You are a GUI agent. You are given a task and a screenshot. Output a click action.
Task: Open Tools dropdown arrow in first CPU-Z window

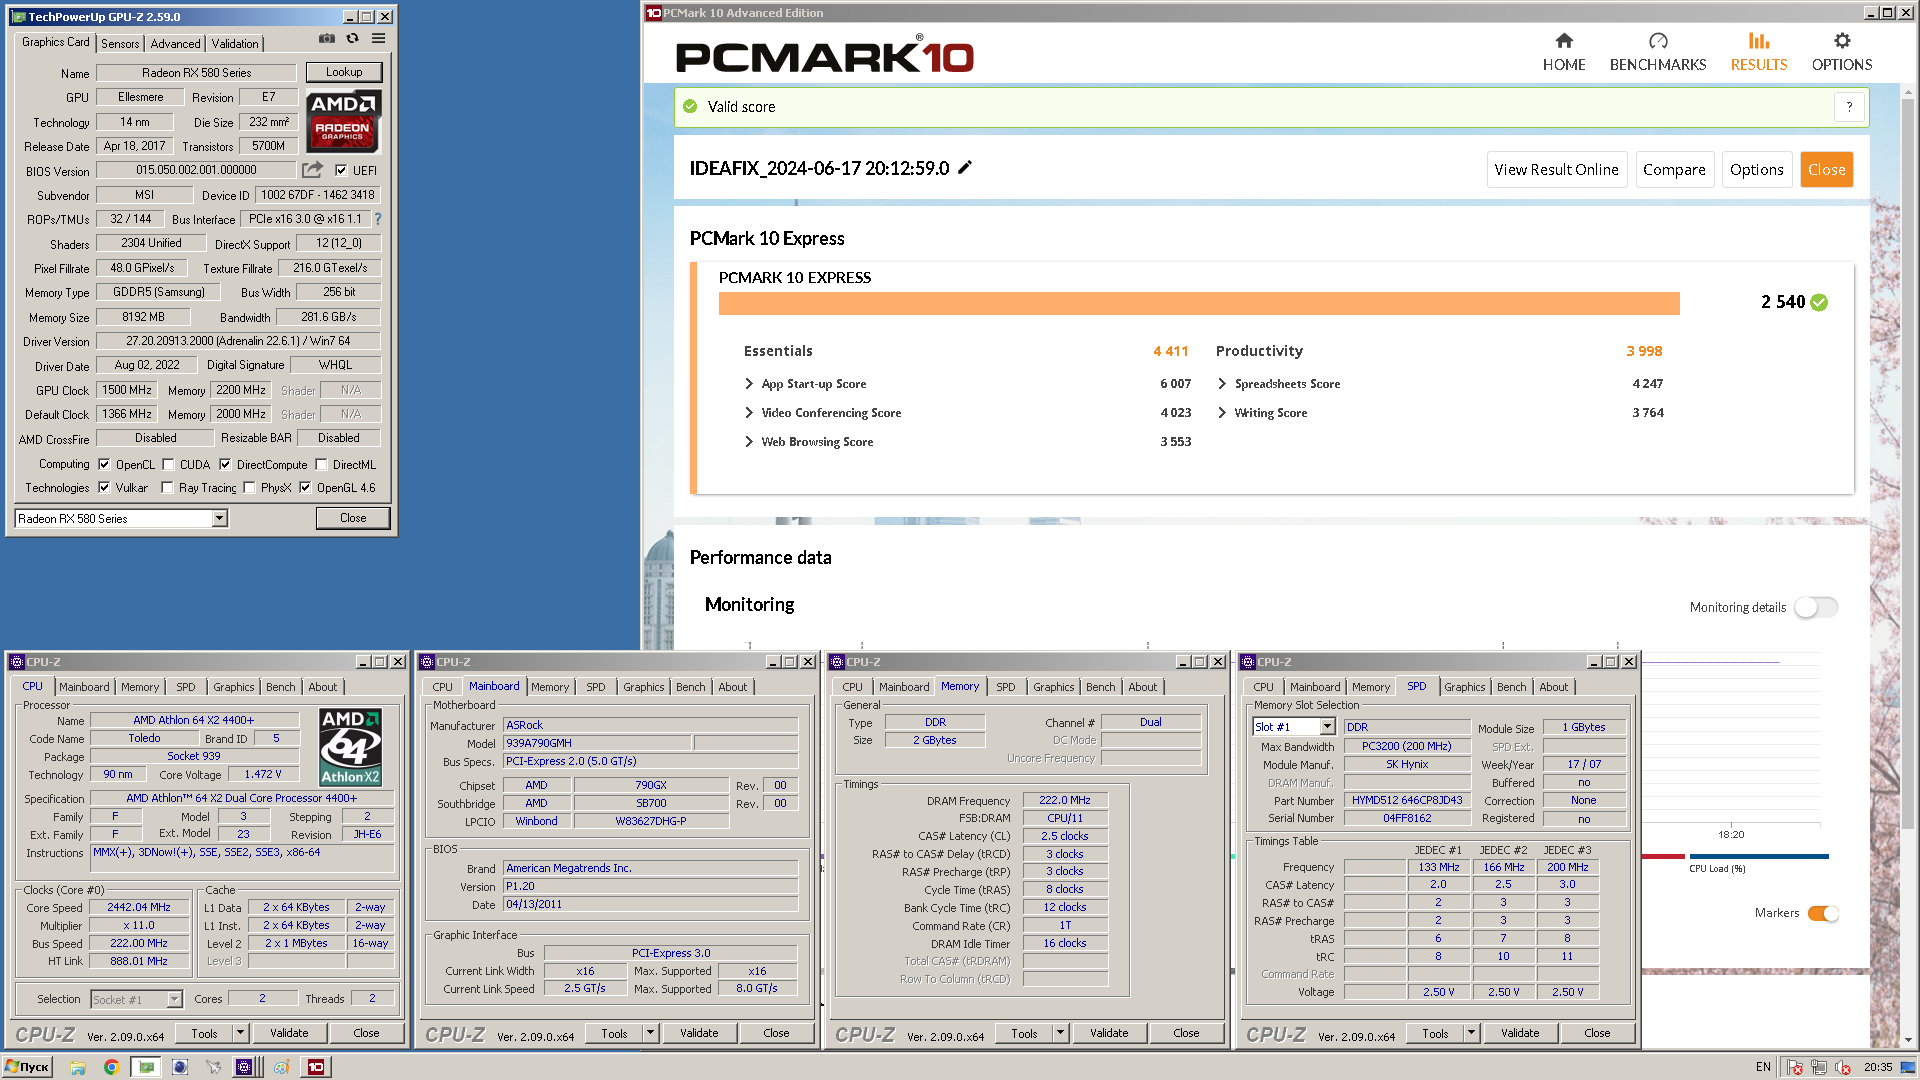pos(240,1033)
